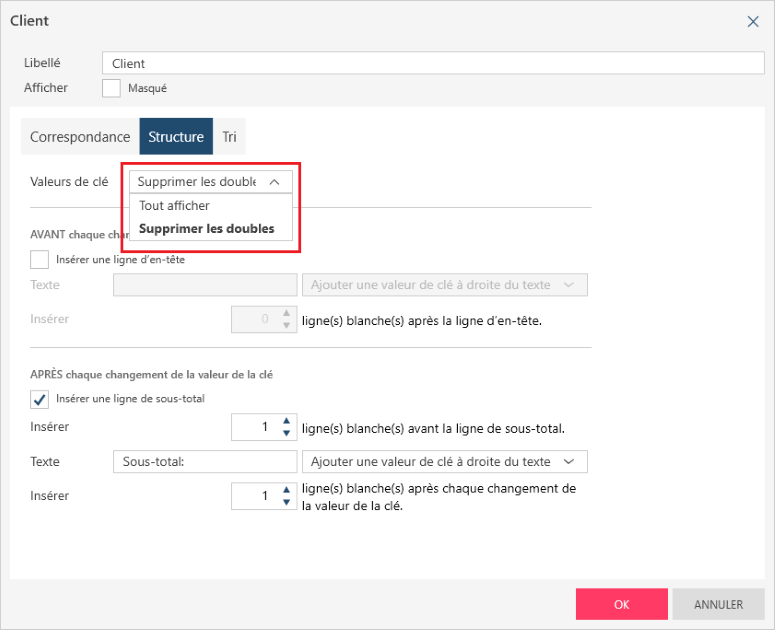Click the Libellé text field

tap(433, 63)
